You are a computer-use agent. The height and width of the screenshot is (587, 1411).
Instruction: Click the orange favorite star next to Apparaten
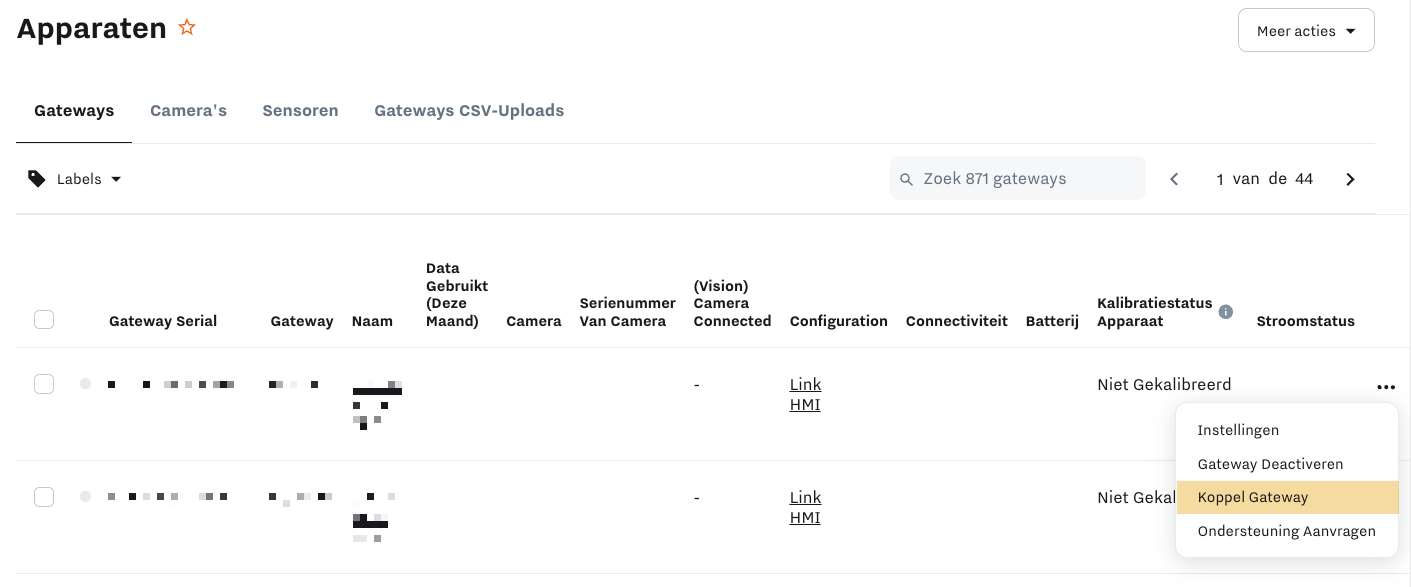point(187,28)
